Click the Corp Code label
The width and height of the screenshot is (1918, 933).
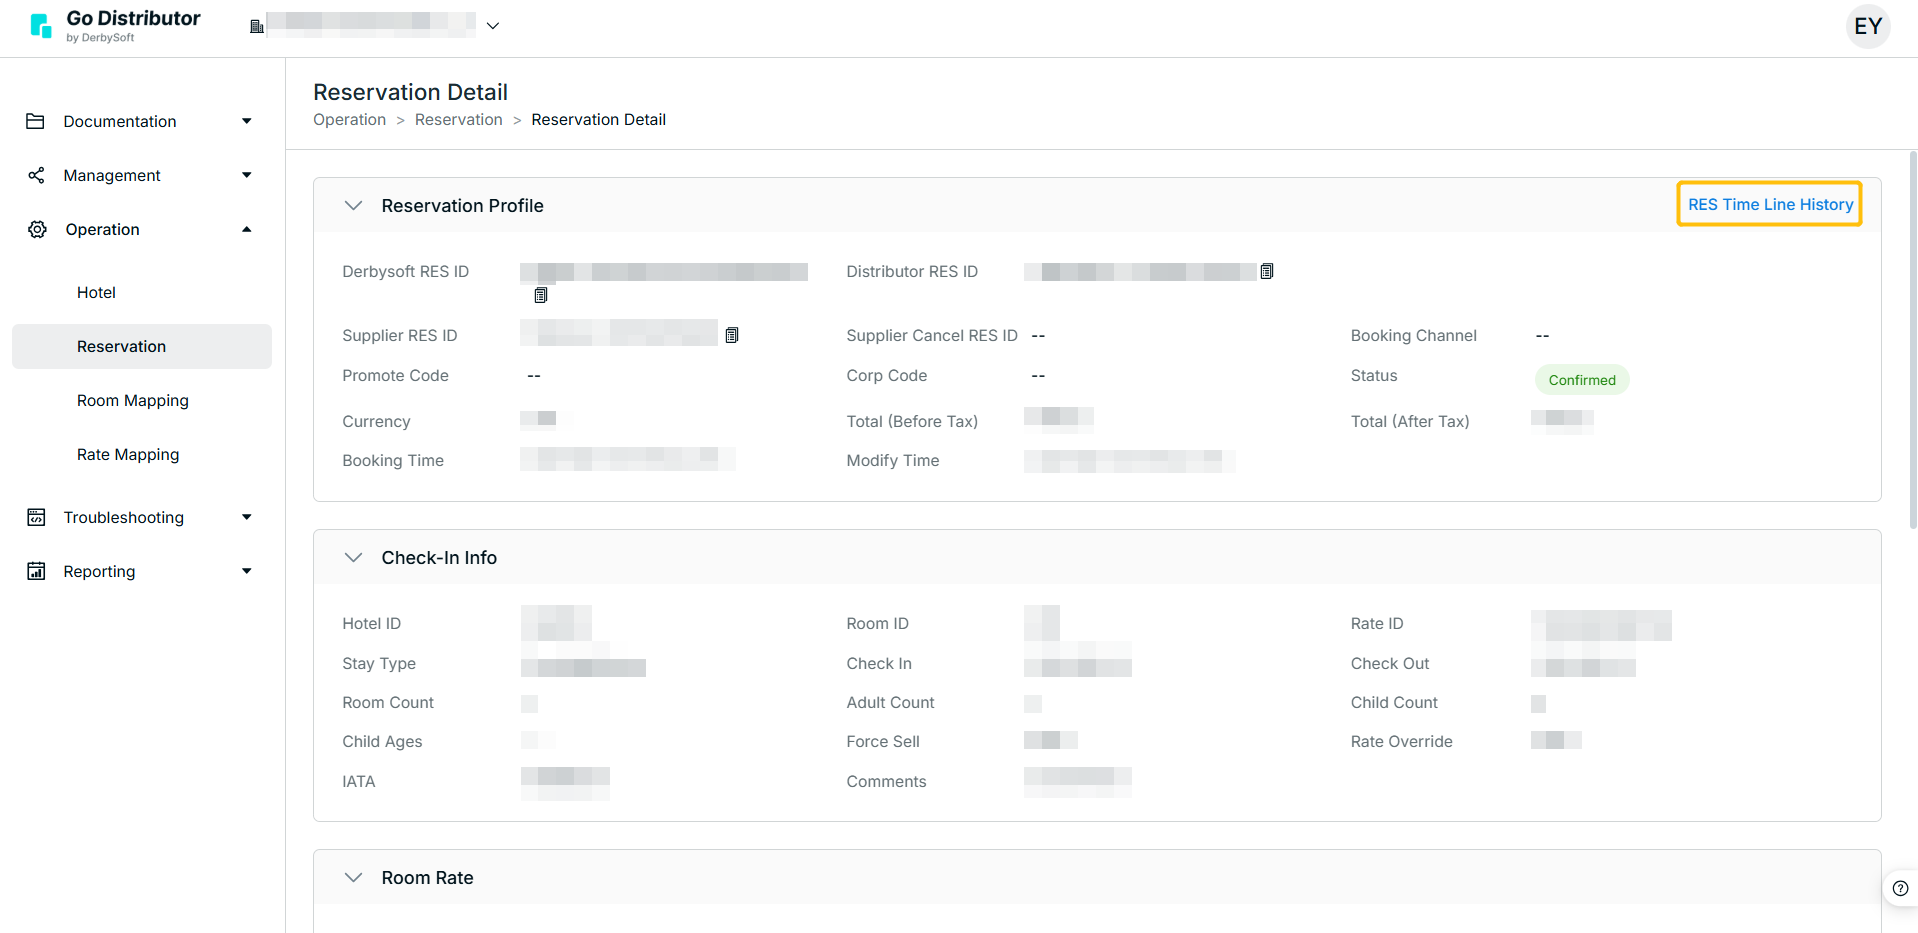pyautogui.click(x=887, y=375)
